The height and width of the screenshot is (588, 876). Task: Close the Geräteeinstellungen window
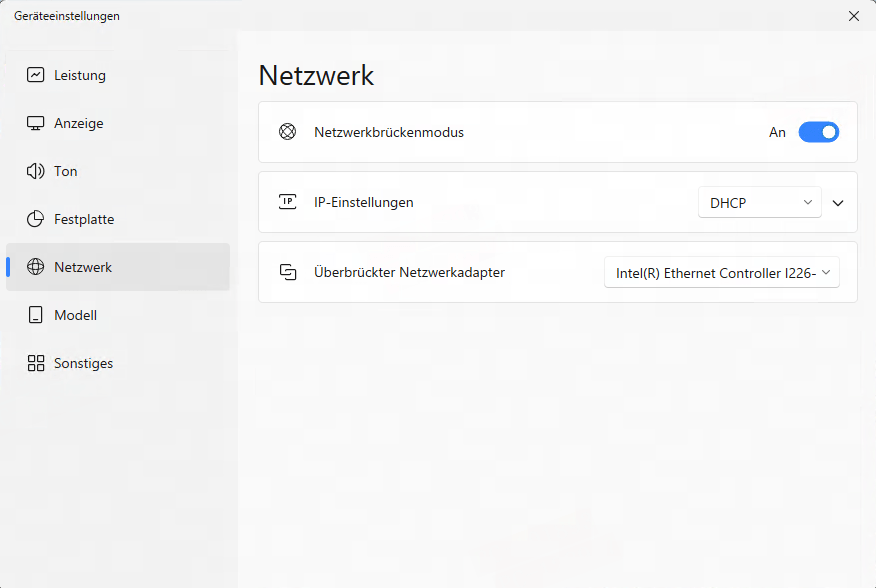coord(853,16)
